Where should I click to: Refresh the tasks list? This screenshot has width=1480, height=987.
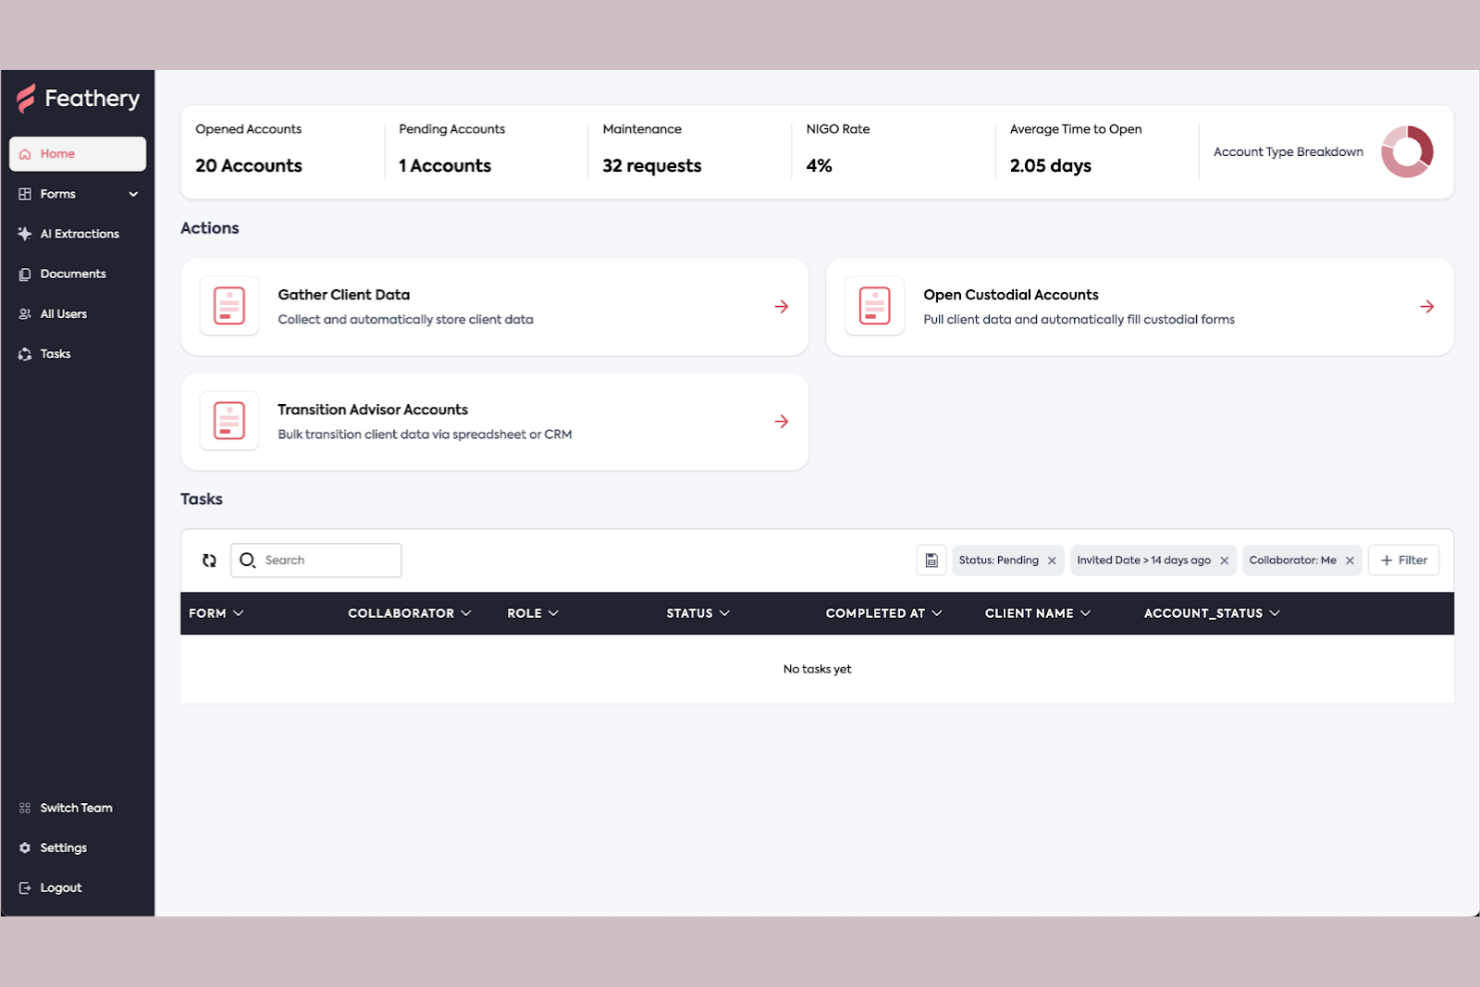207,560
